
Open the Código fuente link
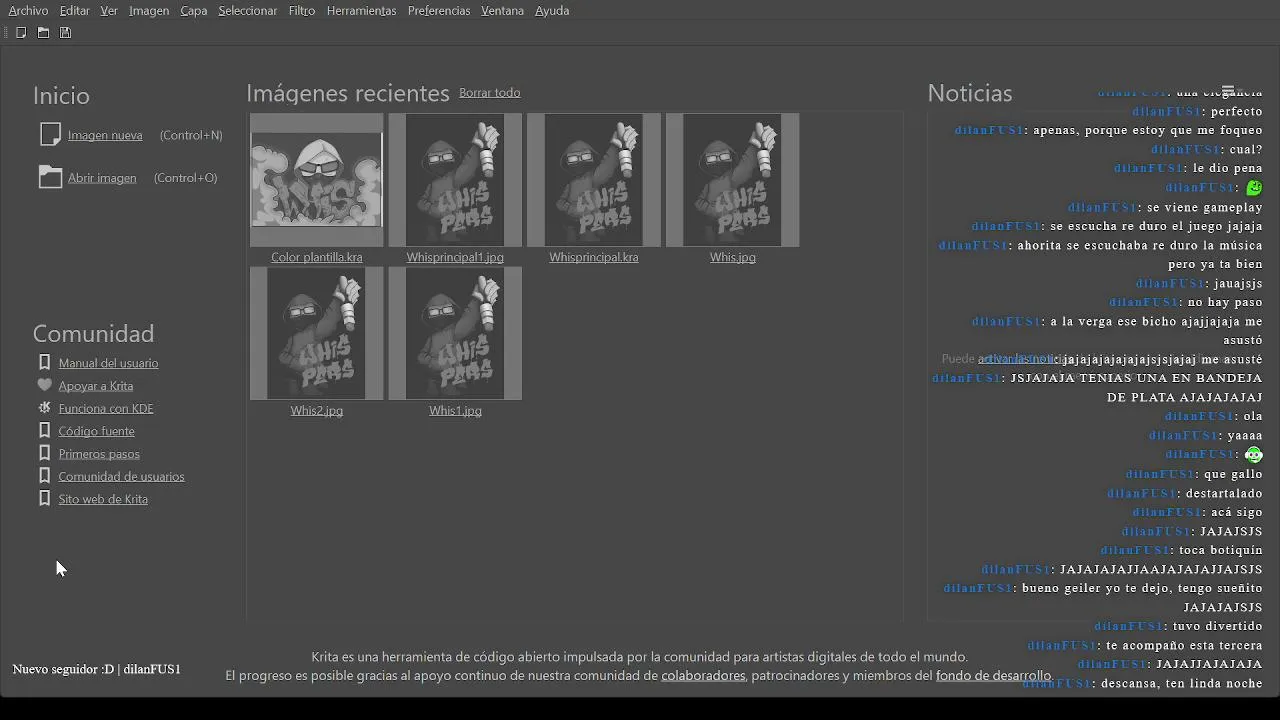tap(96, 431)
